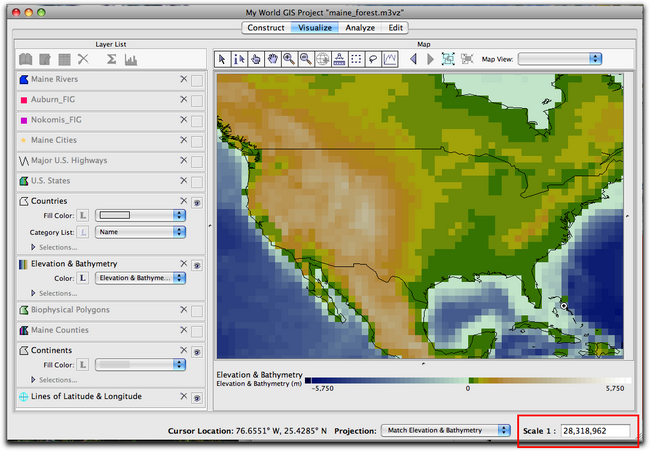Switch to the Construct tab
Screen dimensions: 650x451
(x=266, y=28)
